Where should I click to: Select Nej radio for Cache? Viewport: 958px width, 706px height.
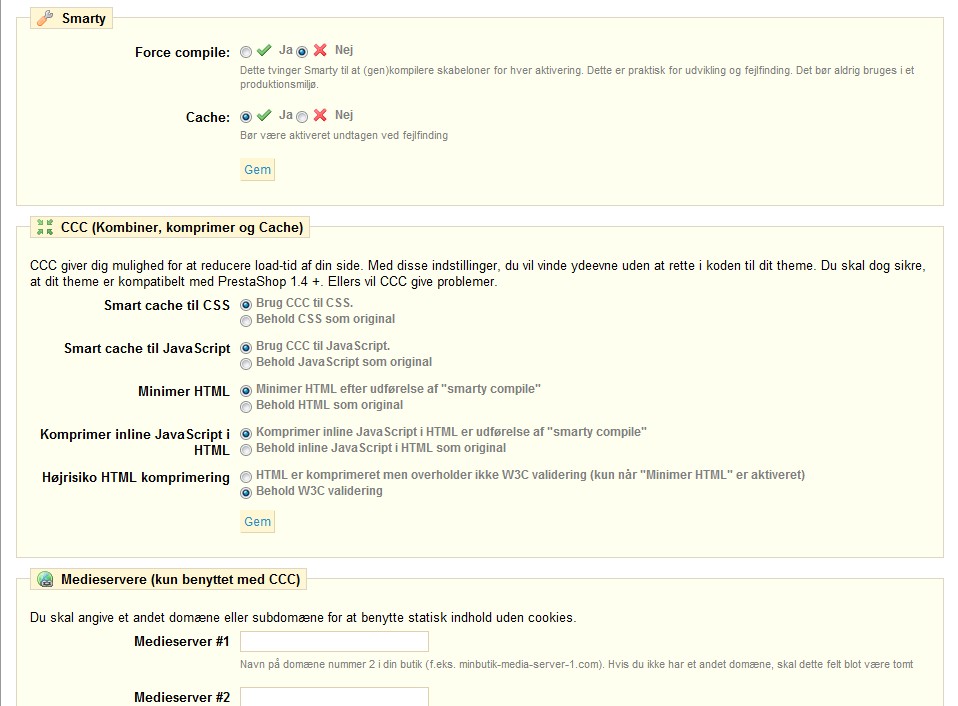click(x=302, y=117)
